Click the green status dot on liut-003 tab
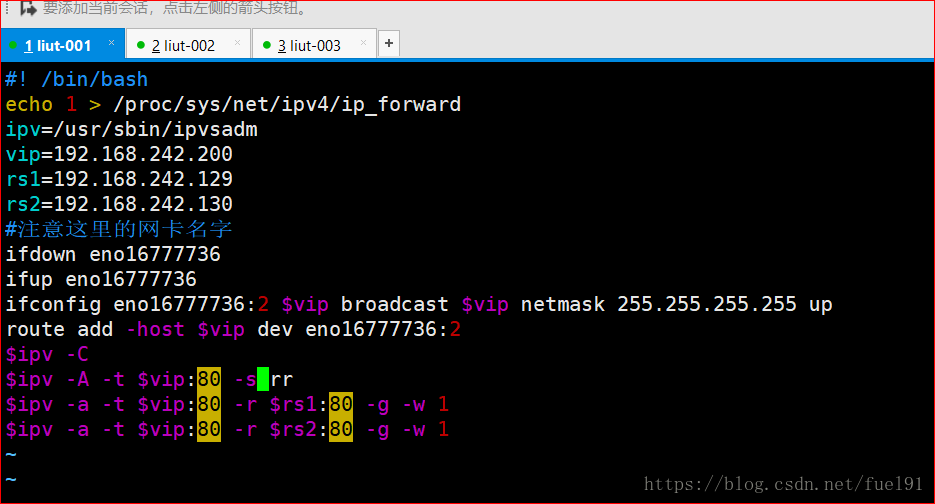 coord(267,45)
